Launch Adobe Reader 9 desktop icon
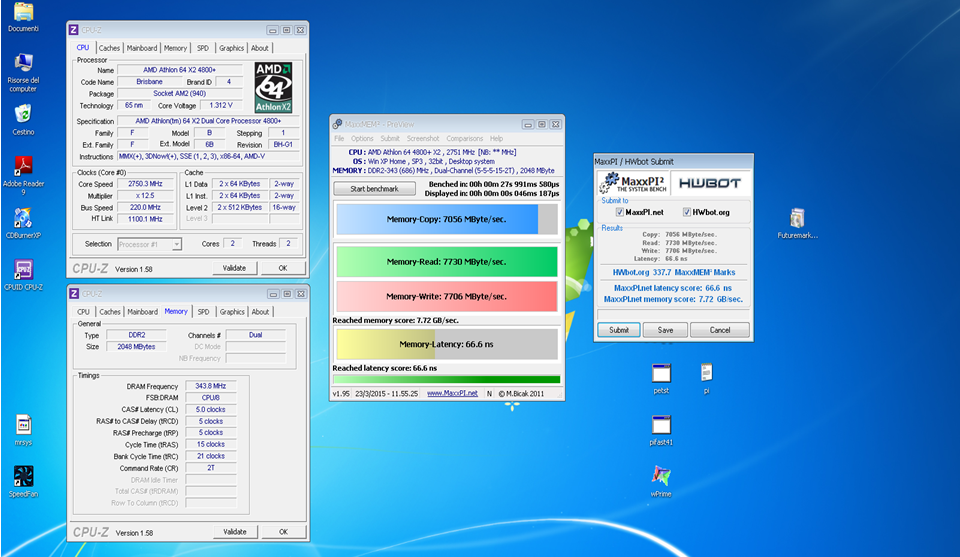960x557 pixels. 23,174
